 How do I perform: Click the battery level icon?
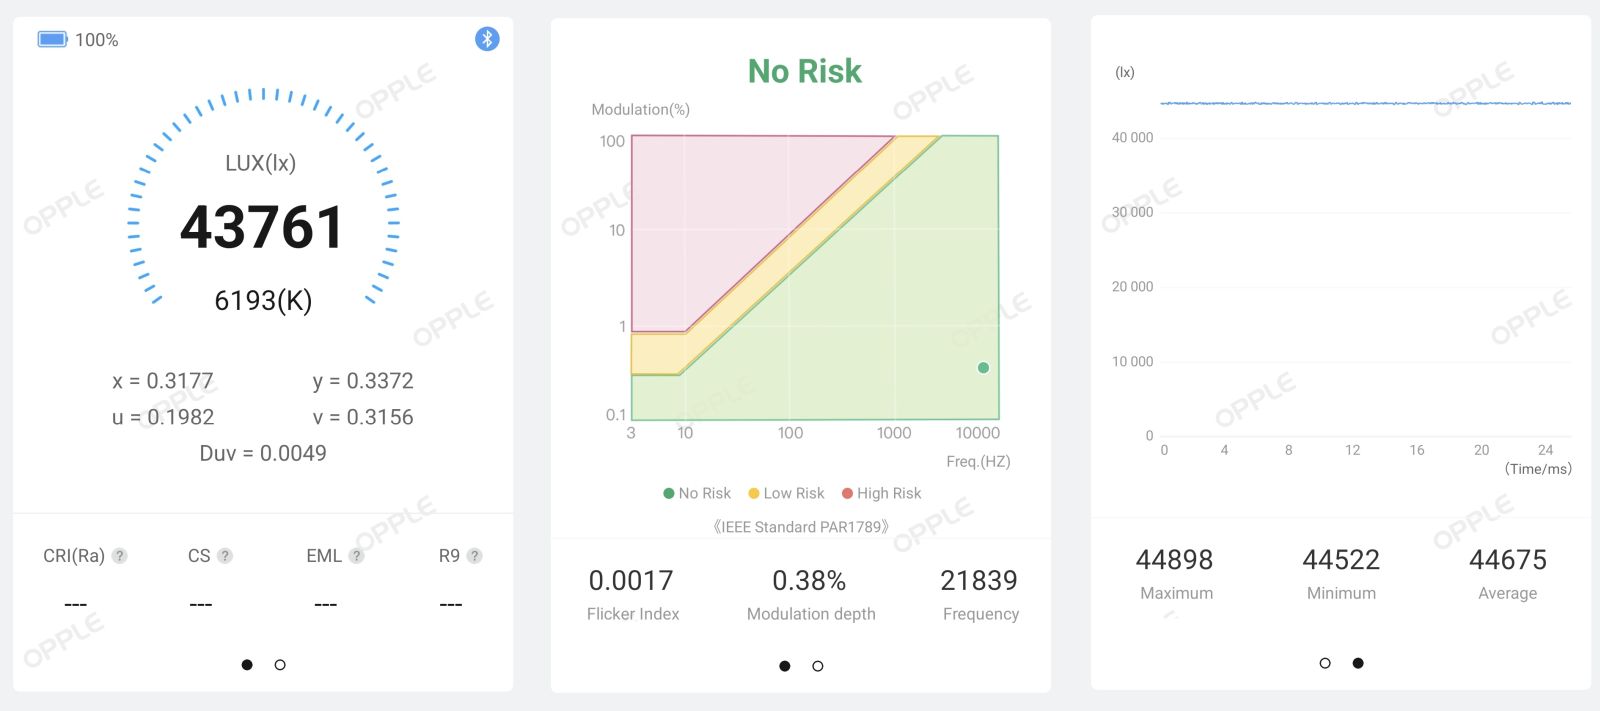52,39
